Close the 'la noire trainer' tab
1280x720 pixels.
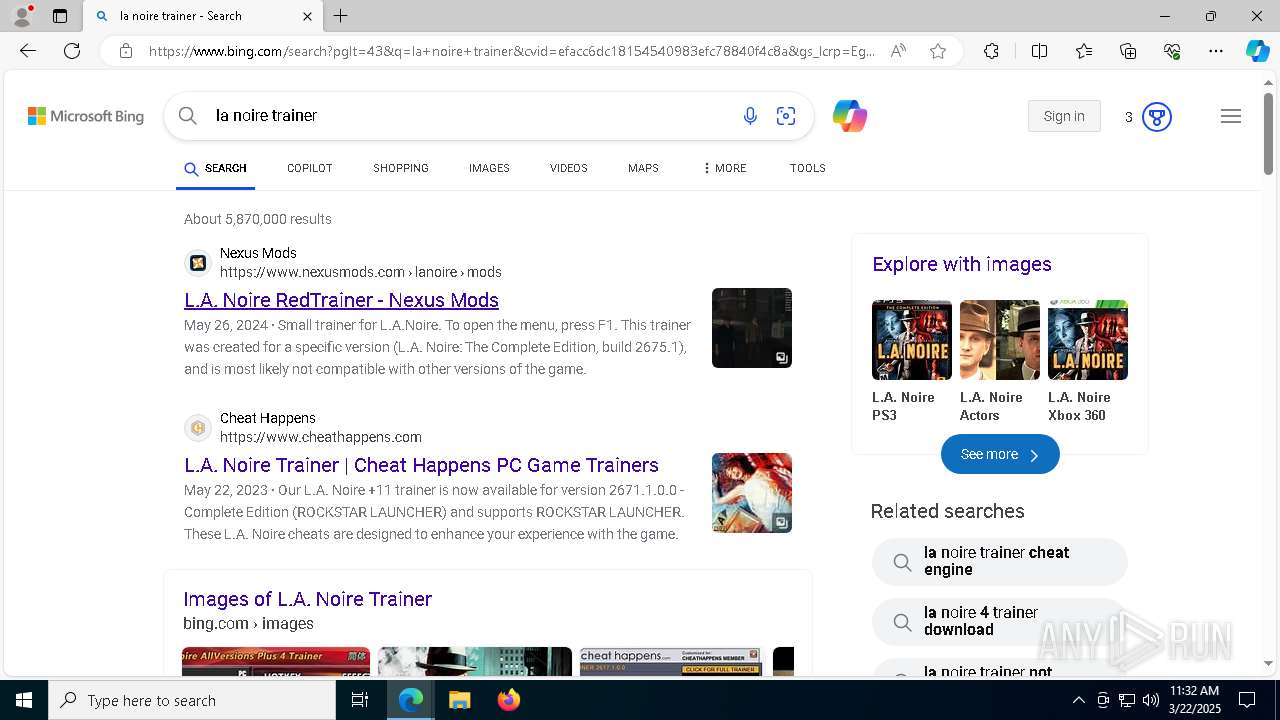(x=307, y=16)
